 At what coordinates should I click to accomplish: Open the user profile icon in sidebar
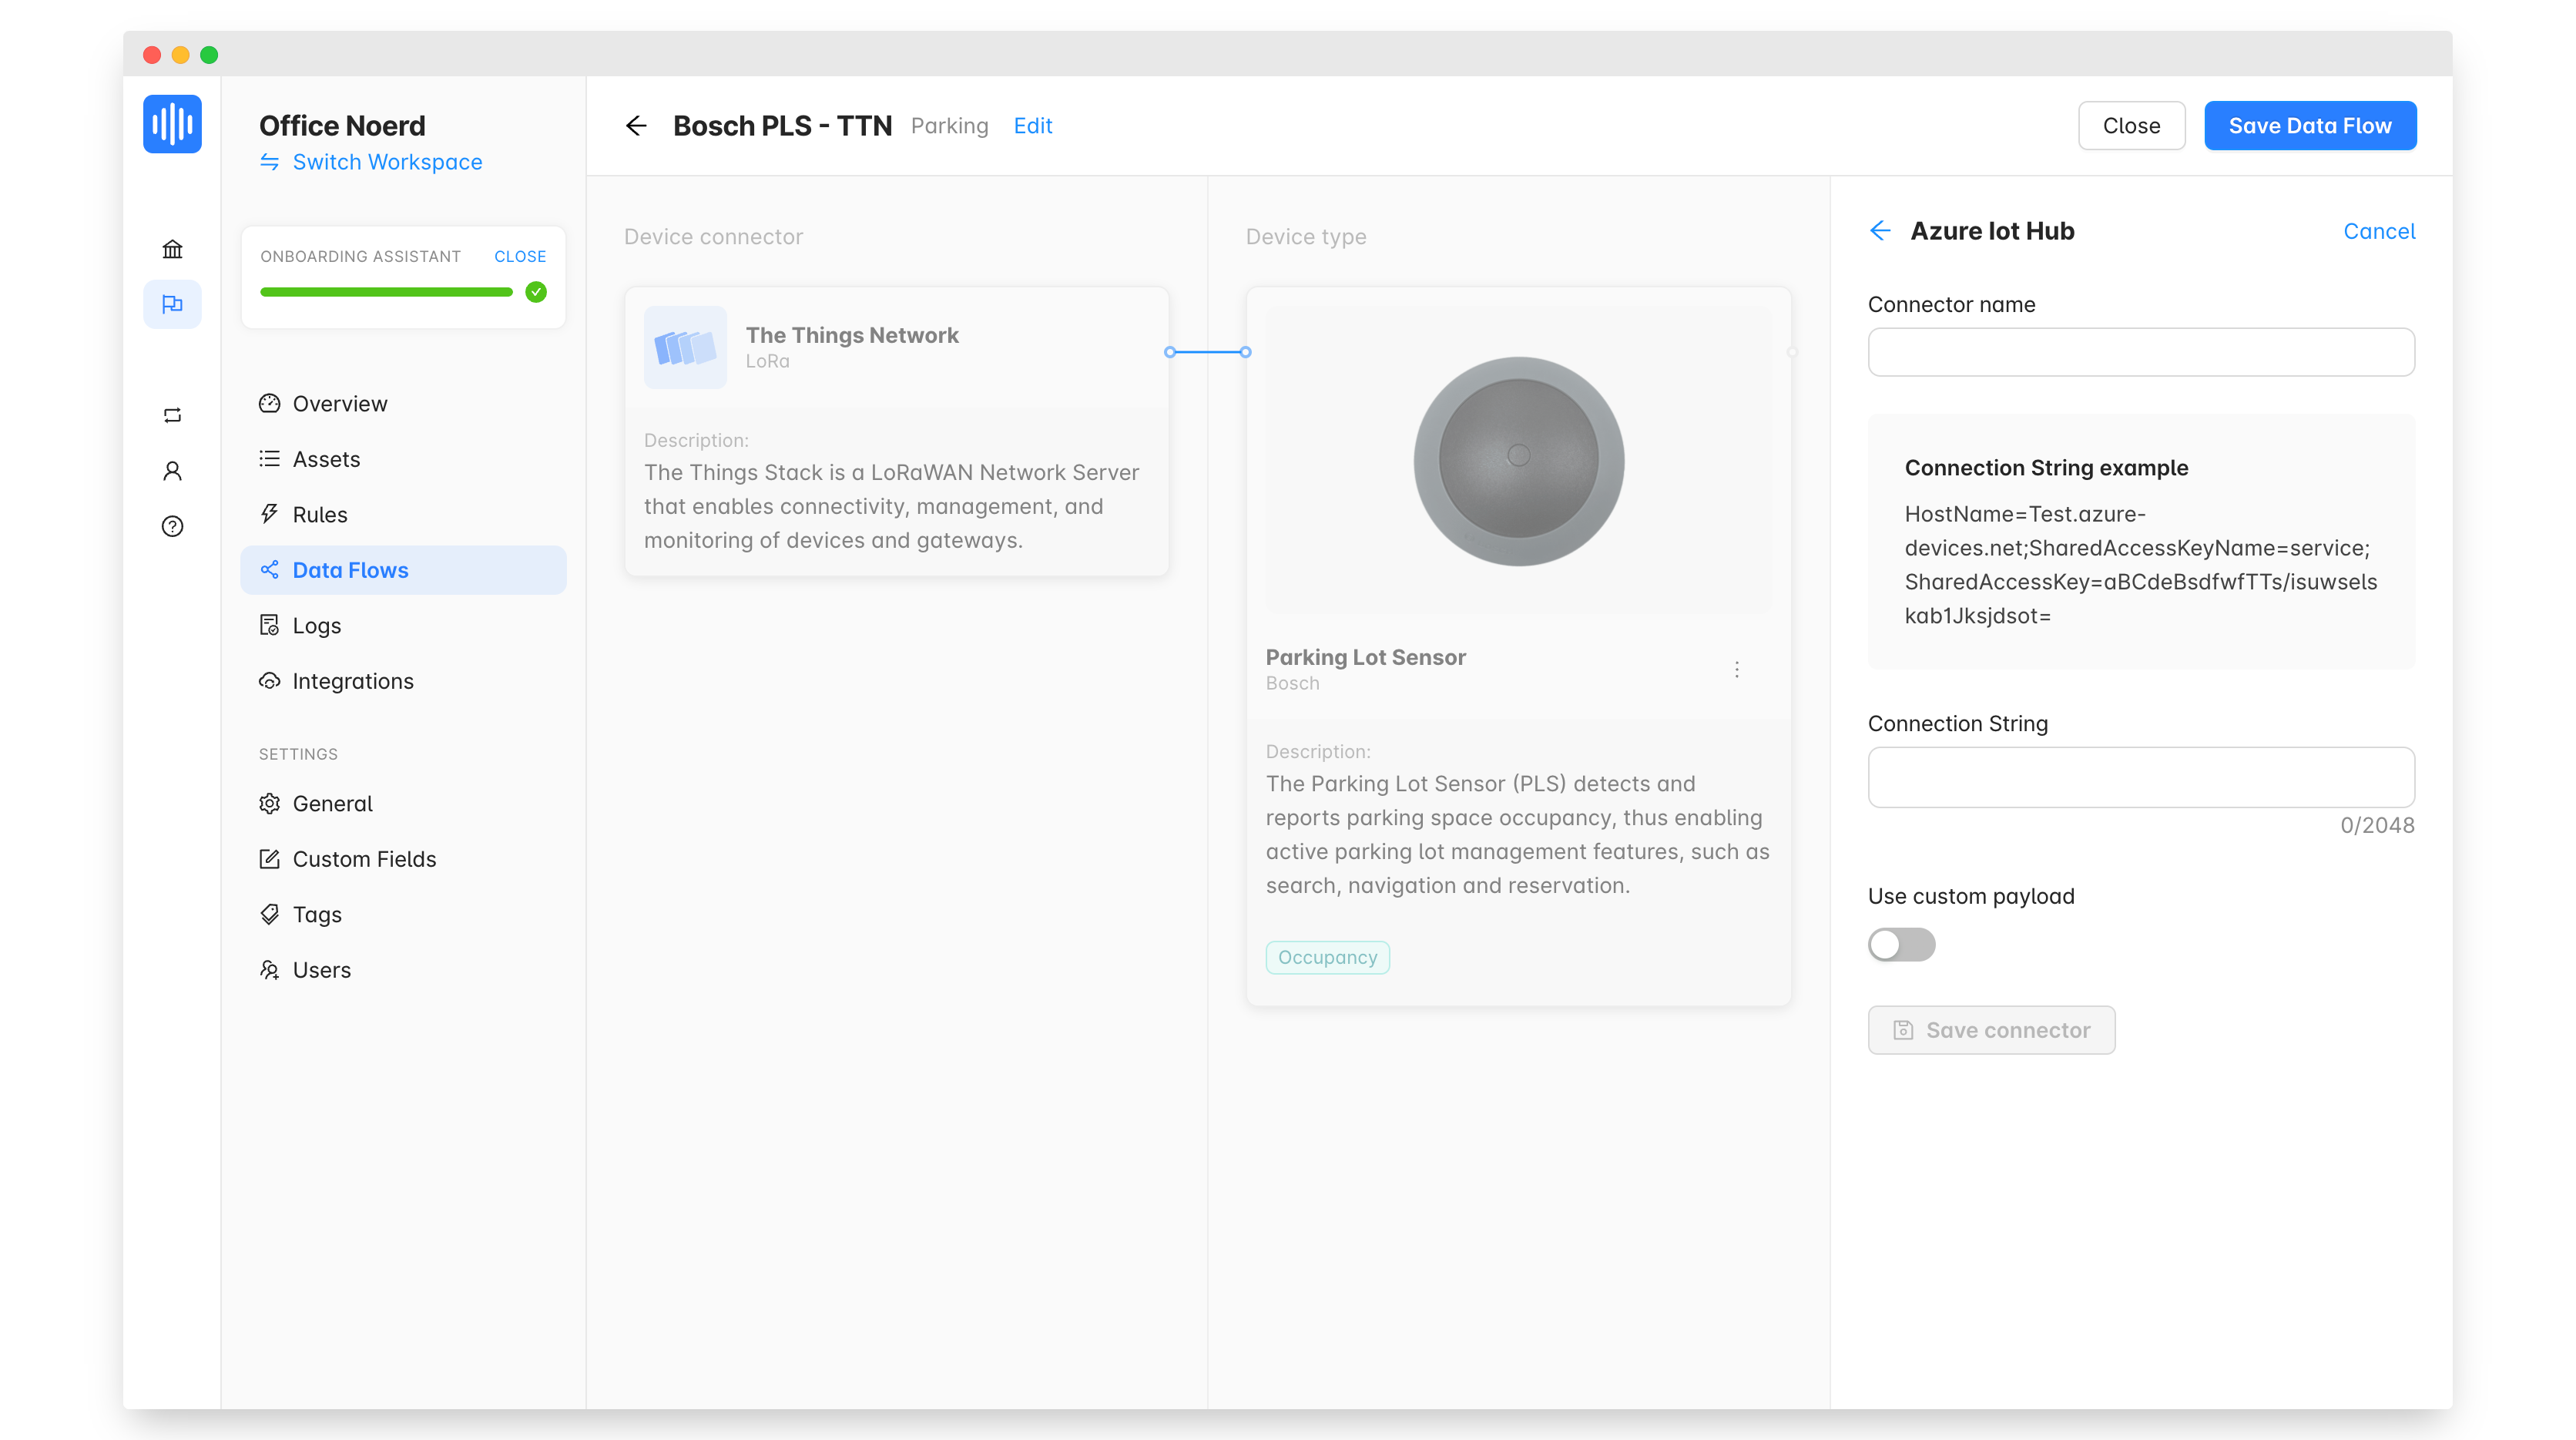[x=172, y=471]
